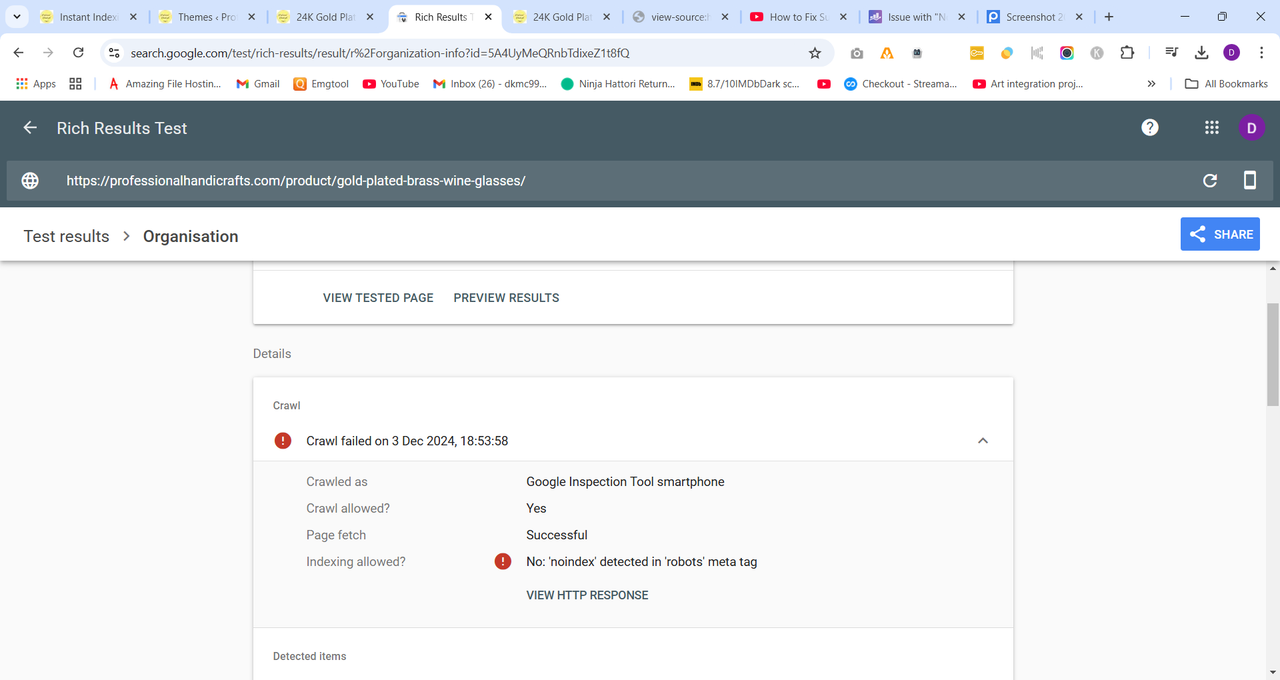Click the camera screenshot extension icon

857,53
